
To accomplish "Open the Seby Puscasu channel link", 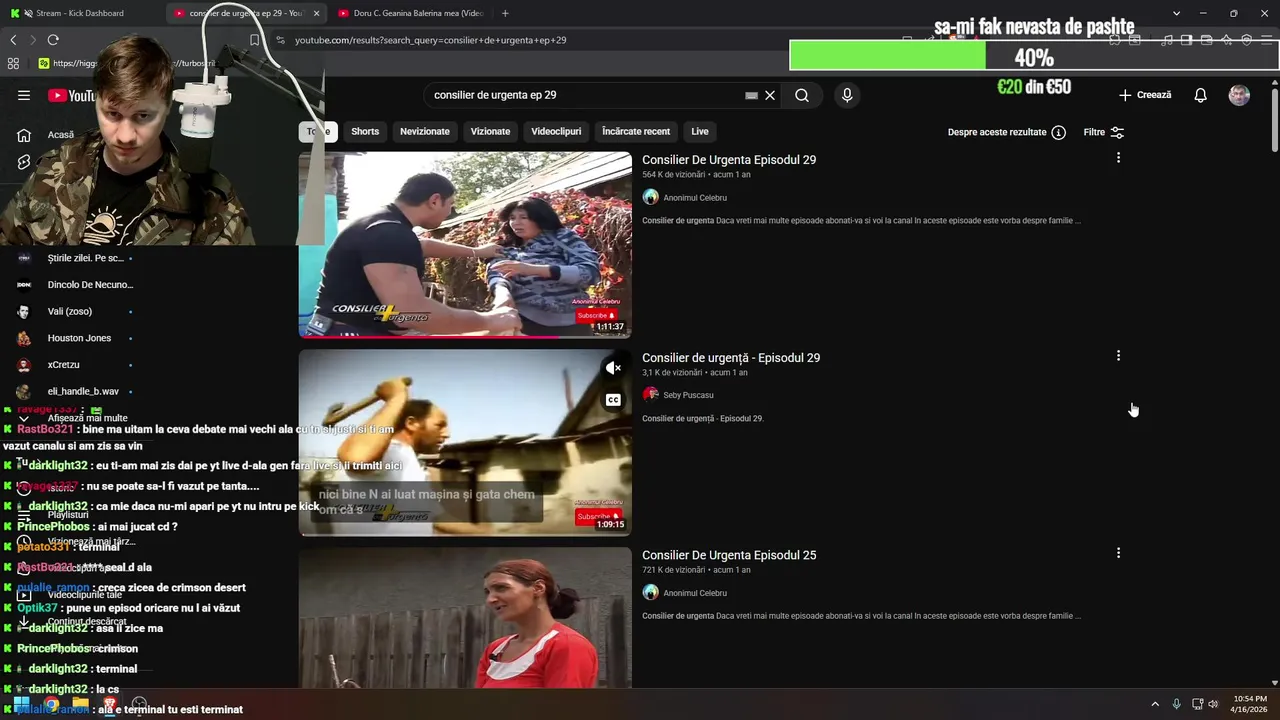I will (688, 395).
